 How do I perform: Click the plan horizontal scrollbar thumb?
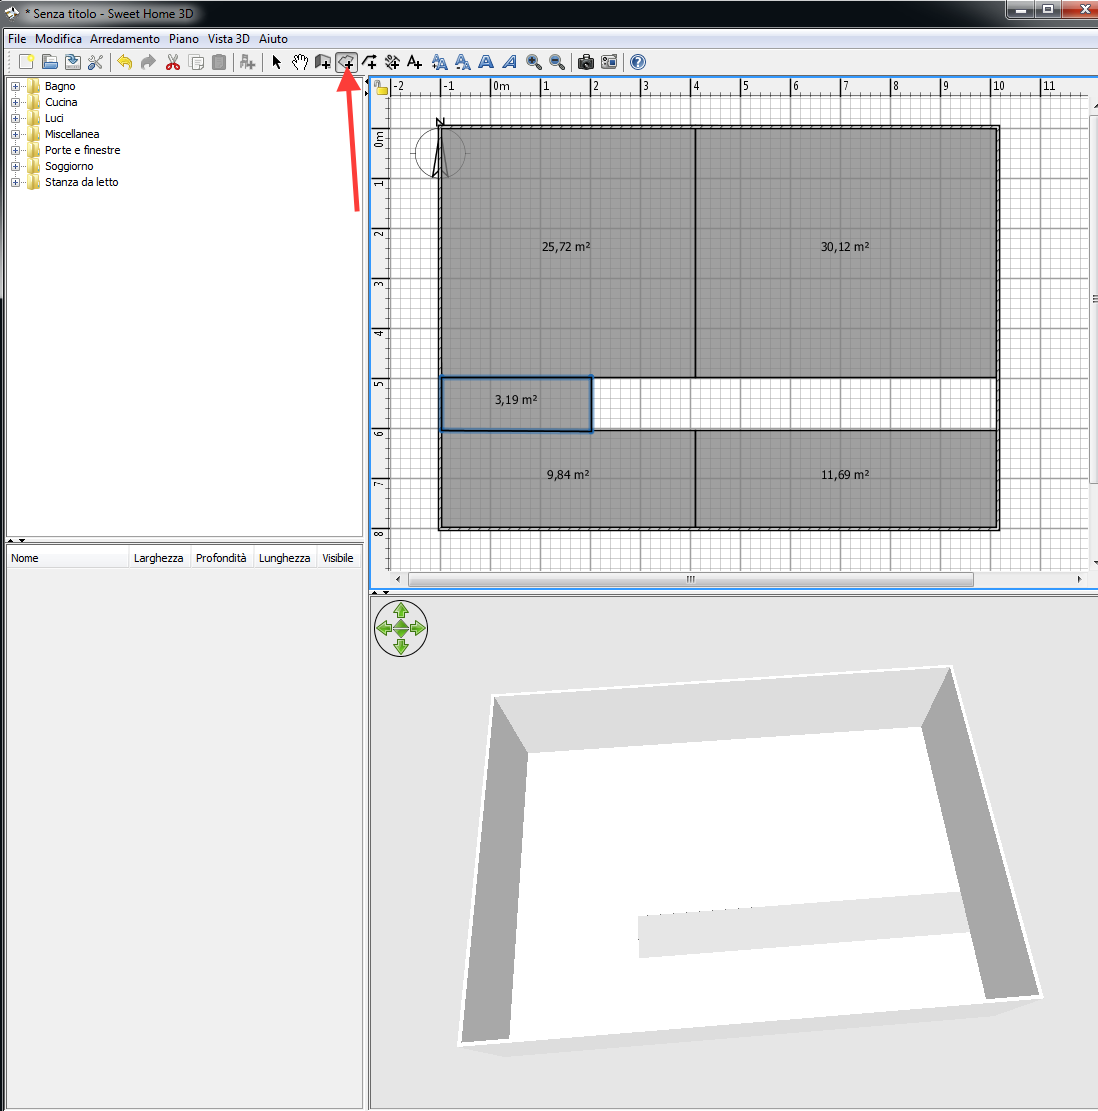[691, 580]
